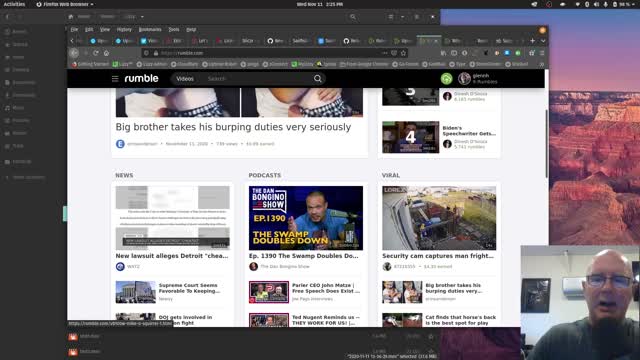Image resolution: width=640 pixels, height=360 pixels.
Task: Click the green upload video icon
Action: pyautogui.click(x=447, y=78)
